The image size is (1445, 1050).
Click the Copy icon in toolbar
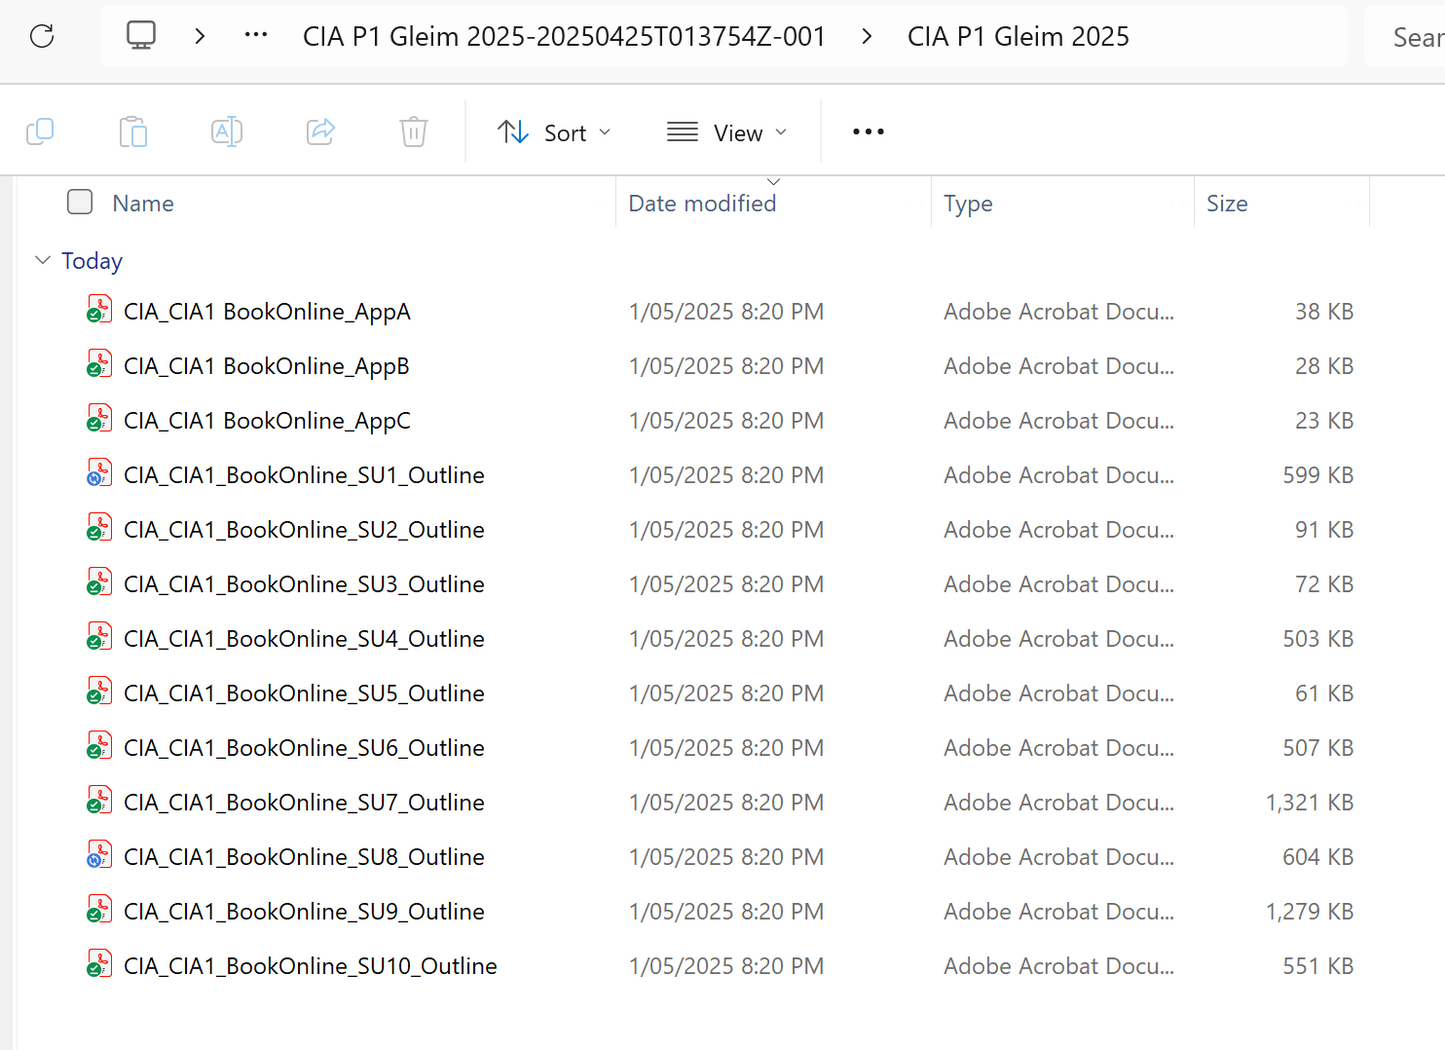point(40,132)
